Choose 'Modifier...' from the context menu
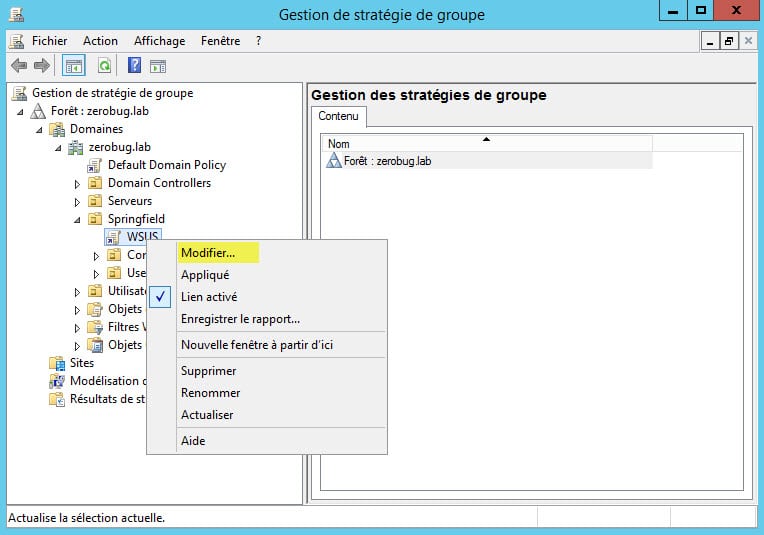This screenshot has width=764, height=535. pos(208,253)
